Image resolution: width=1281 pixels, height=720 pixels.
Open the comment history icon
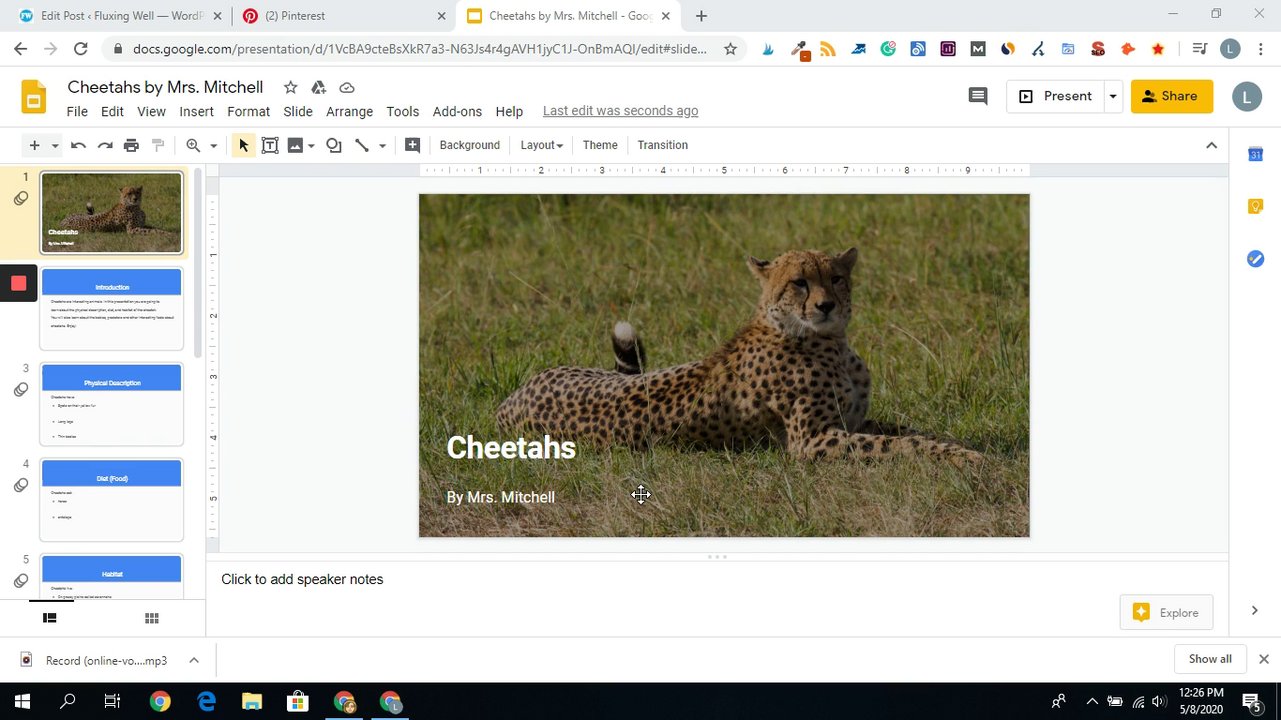pyautogui.click(x=978, y=96)
